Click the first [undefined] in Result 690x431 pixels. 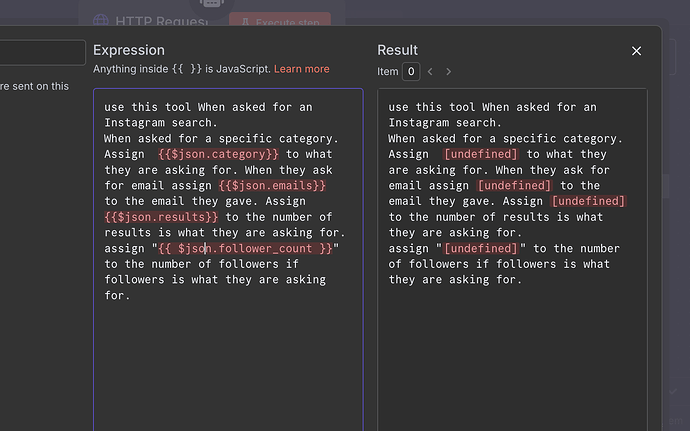481,154
